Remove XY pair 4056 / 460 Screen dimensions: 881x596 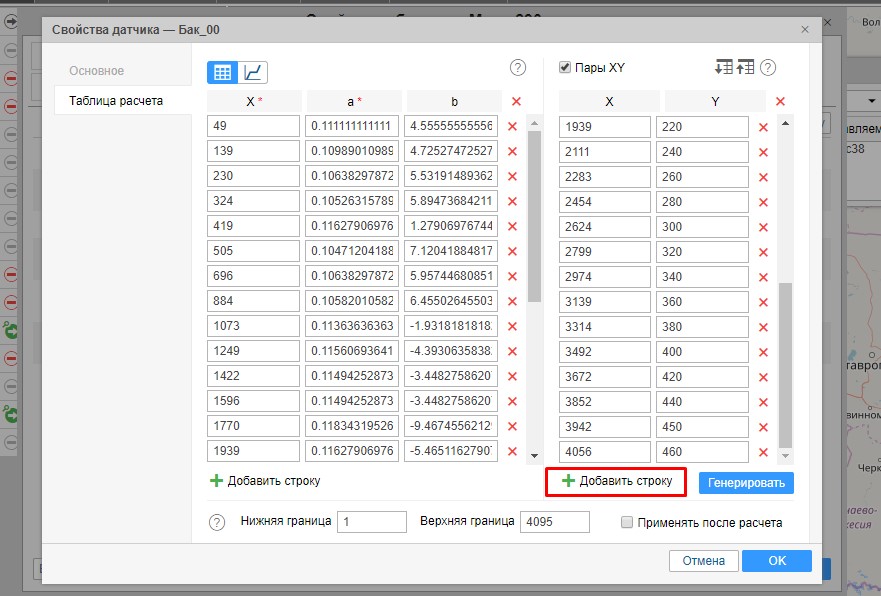click(763, 452)
